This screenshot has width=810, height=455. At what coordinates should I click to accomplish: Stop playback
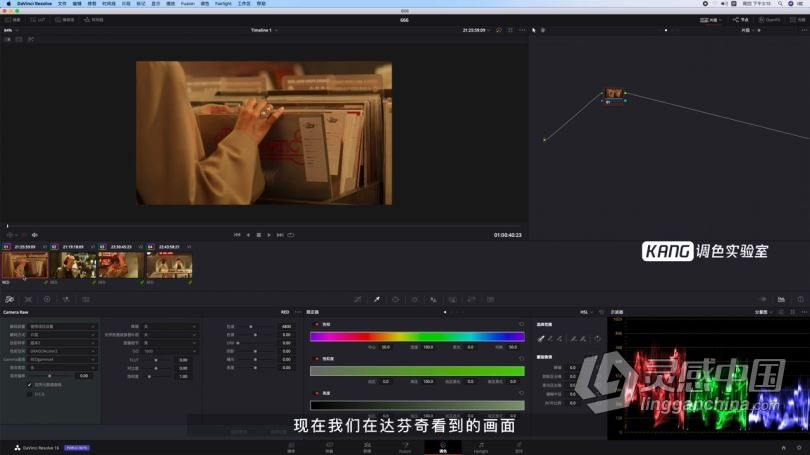259,235
